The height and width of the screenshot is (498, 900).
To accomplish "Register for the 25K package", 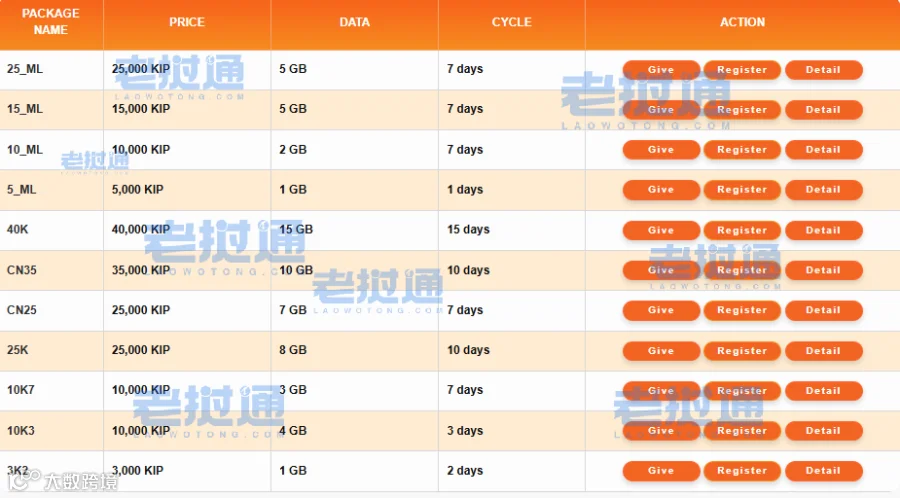I will pyautogui.click(x=742, y=351).
